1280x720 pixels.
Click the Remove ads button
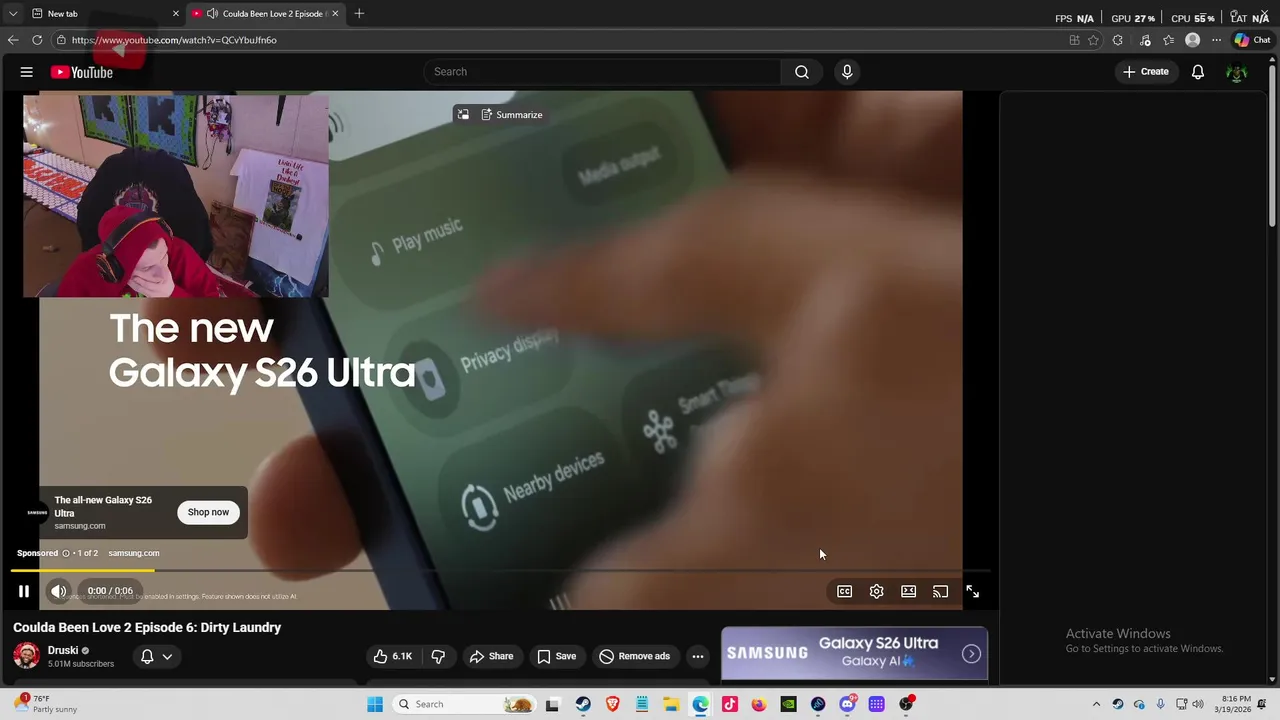click(x=635, y=656)
